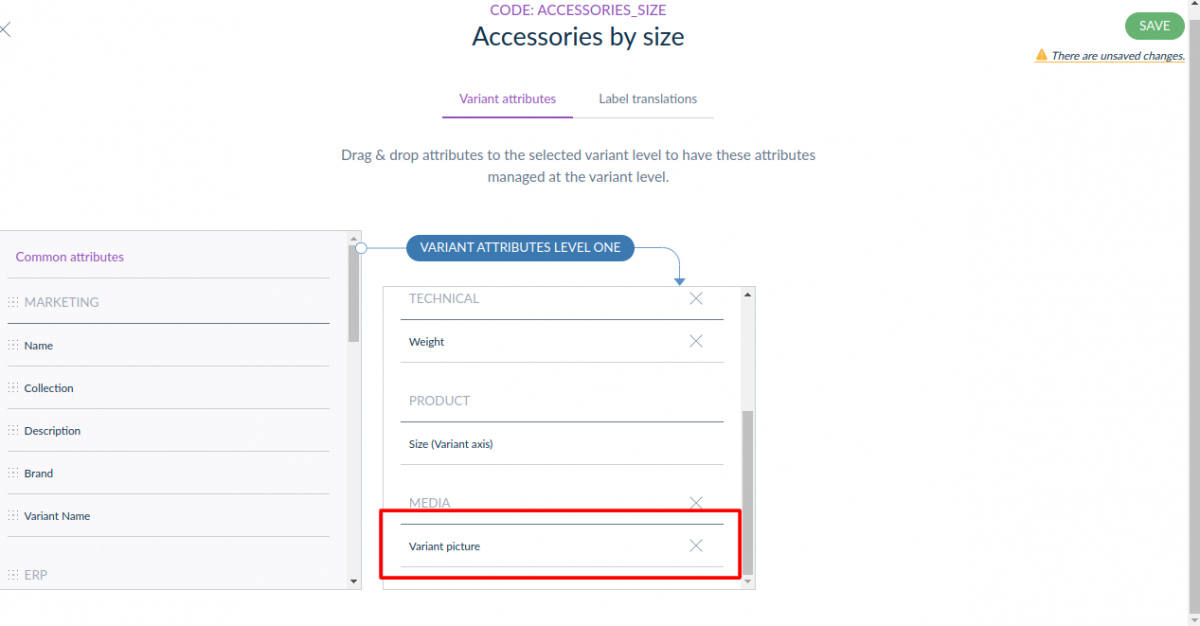The image size is (1200, 626).
Task: Open the unsaved changes warning link
Action: pyautogui.click(x=1116, y=55)
